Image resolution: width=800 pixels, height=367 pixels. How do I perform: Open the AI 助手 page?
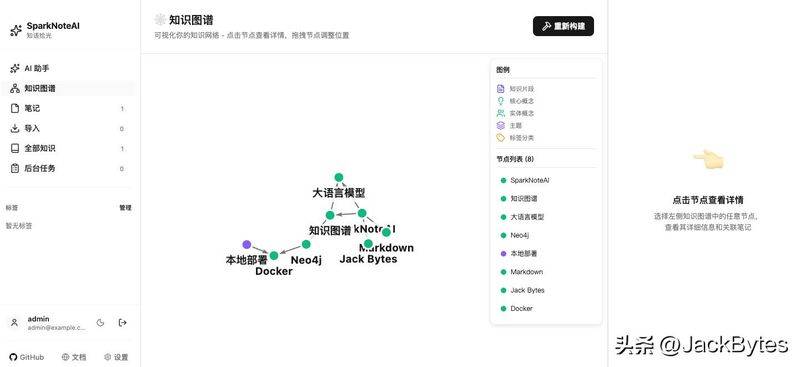click(68, 68)
